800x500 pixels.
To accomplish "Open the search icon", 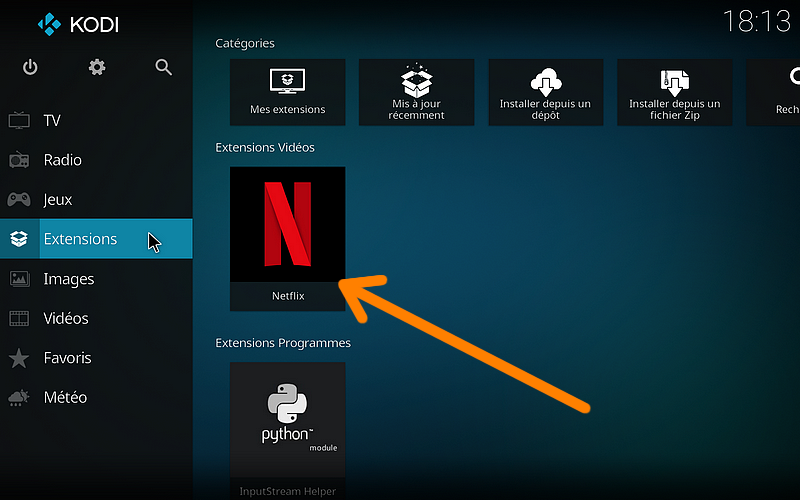I will (x=163, y=67).
